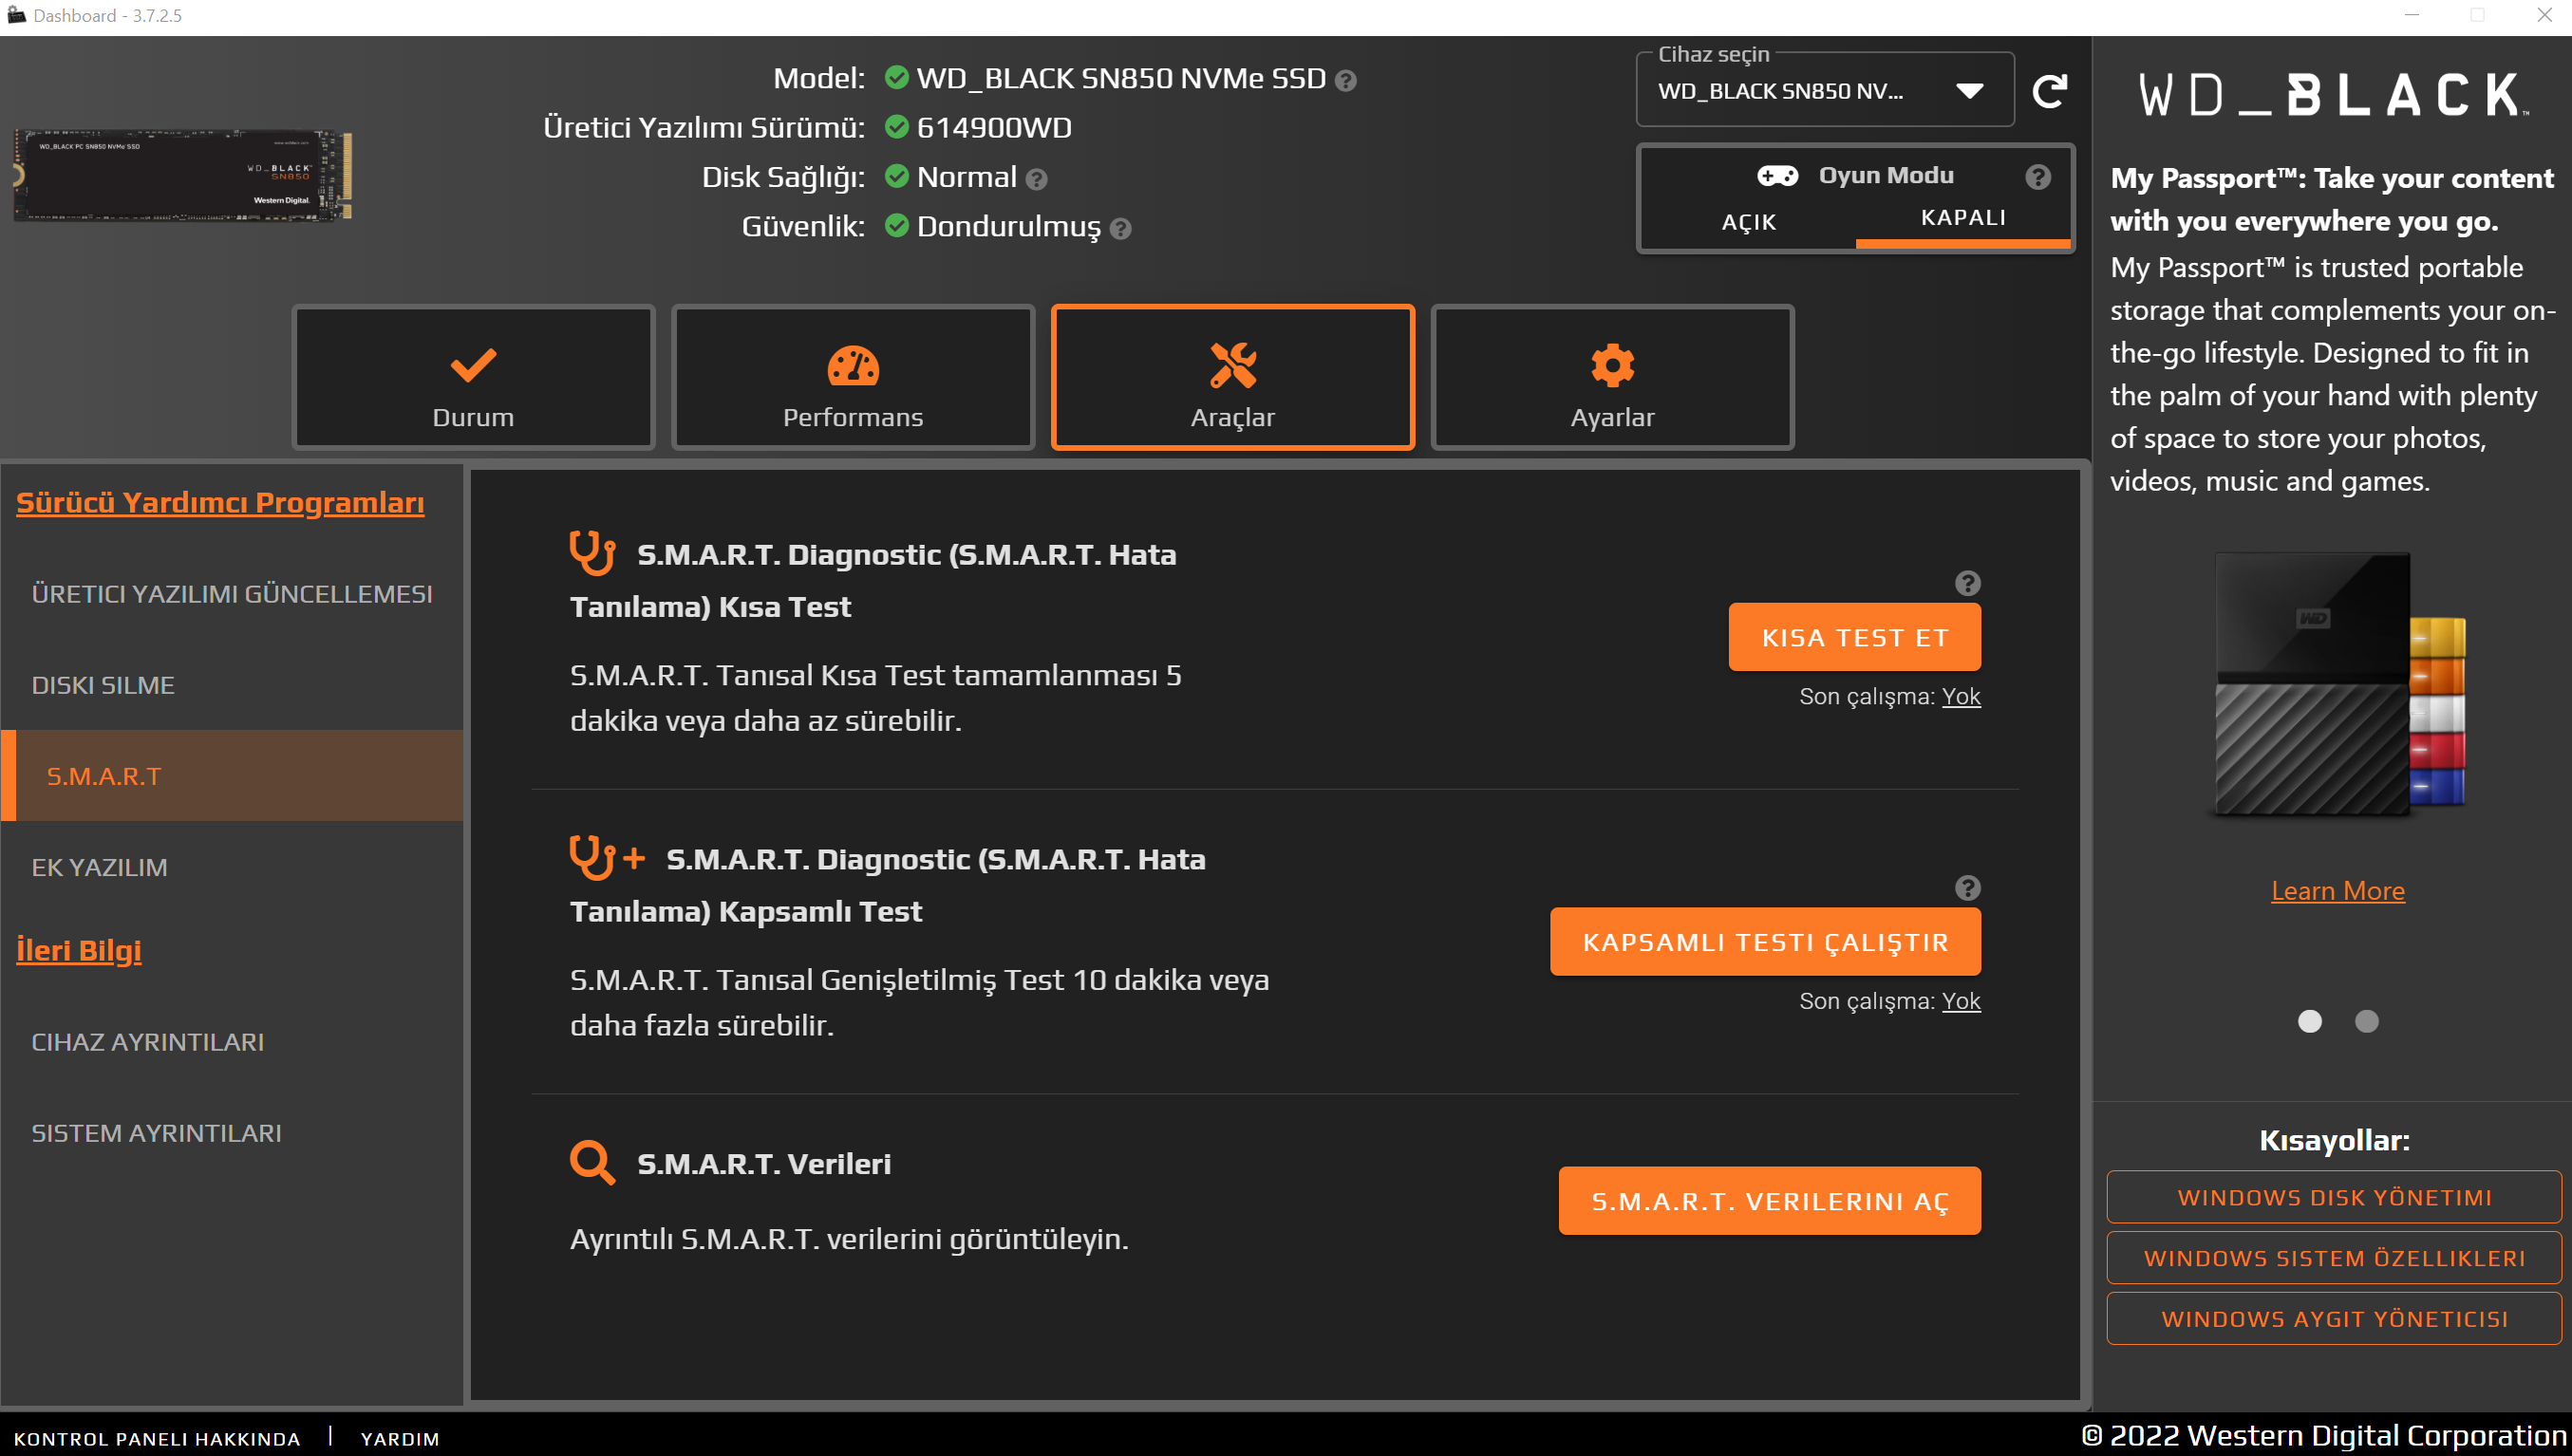This screenshot has height=1456, width=2572.
Task: Follow the Learn More link
Action: (x=2337, y=890)
